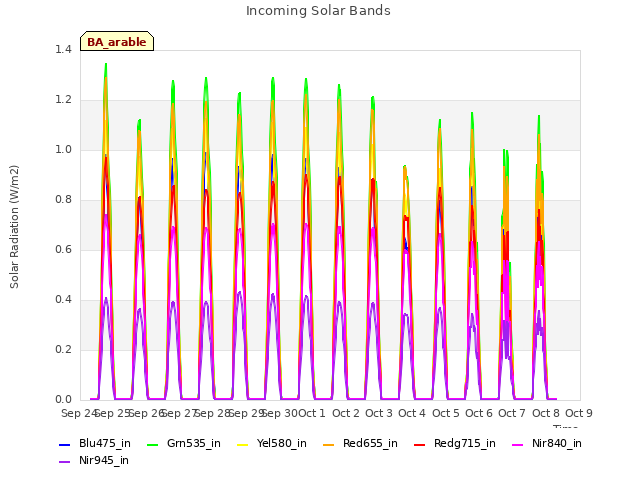Click the 1.2 y-axis tick label
Screen dimensions: 640x480
point(63,100)
